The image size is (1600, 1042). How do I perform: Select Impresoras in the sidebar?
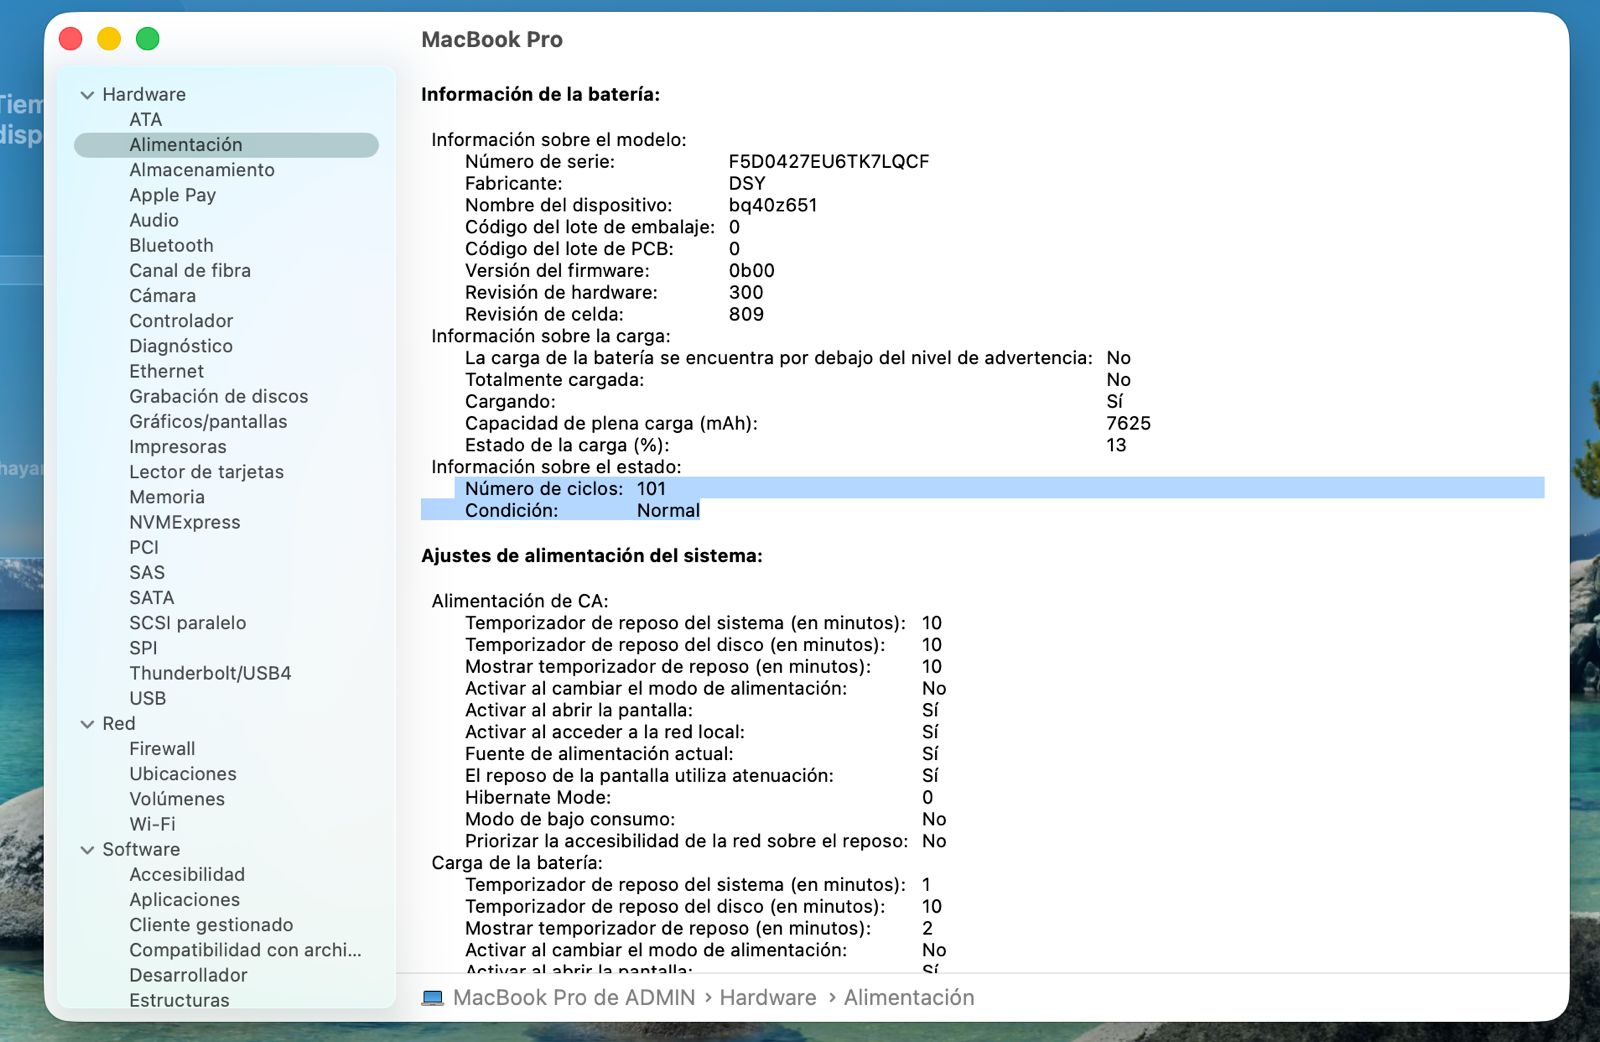click(178, 447)
